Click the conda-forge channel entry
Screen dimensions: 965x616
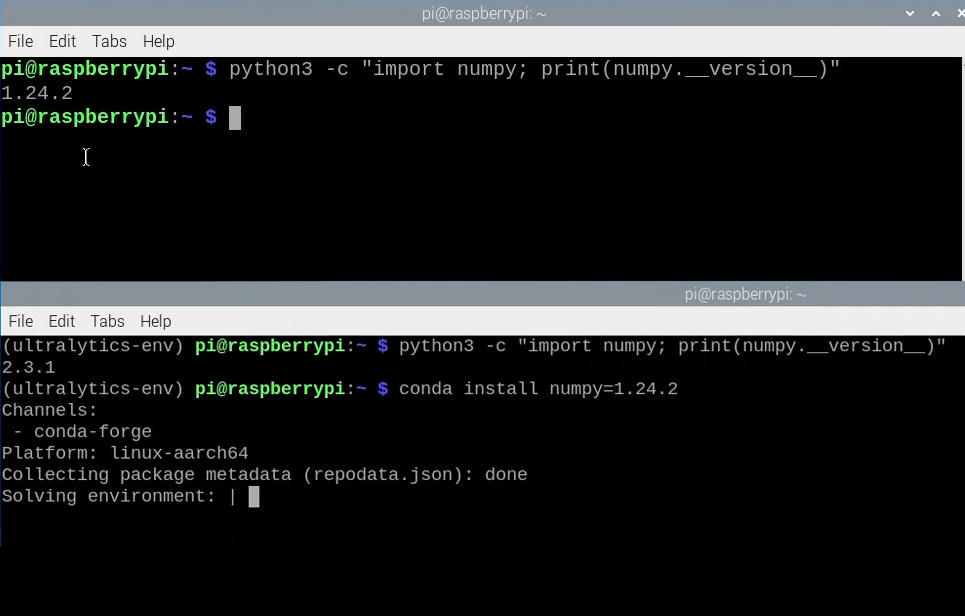92,431
